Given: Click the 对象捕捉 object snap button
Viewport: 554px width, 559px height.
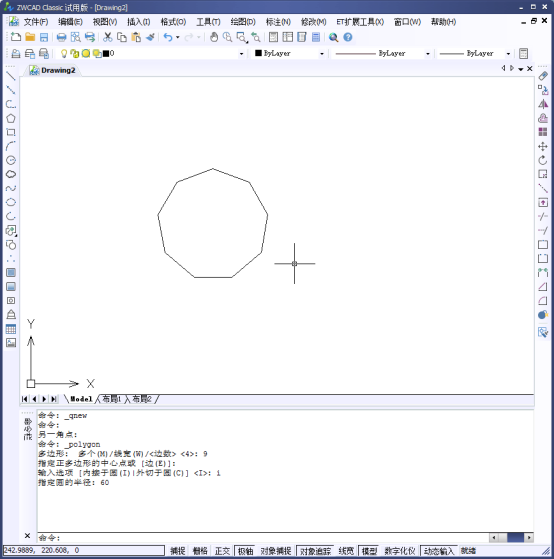Looking at the screenshot, I should pyautogui.click(x=276, y=551).
